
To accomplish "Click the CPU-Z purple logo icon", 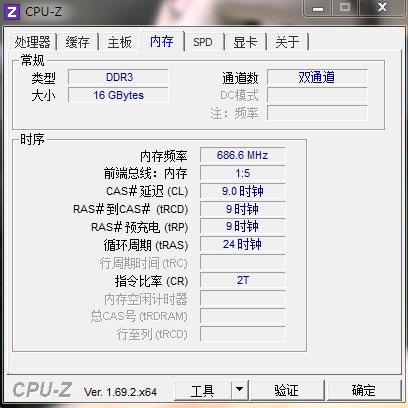I will [12, 12].
